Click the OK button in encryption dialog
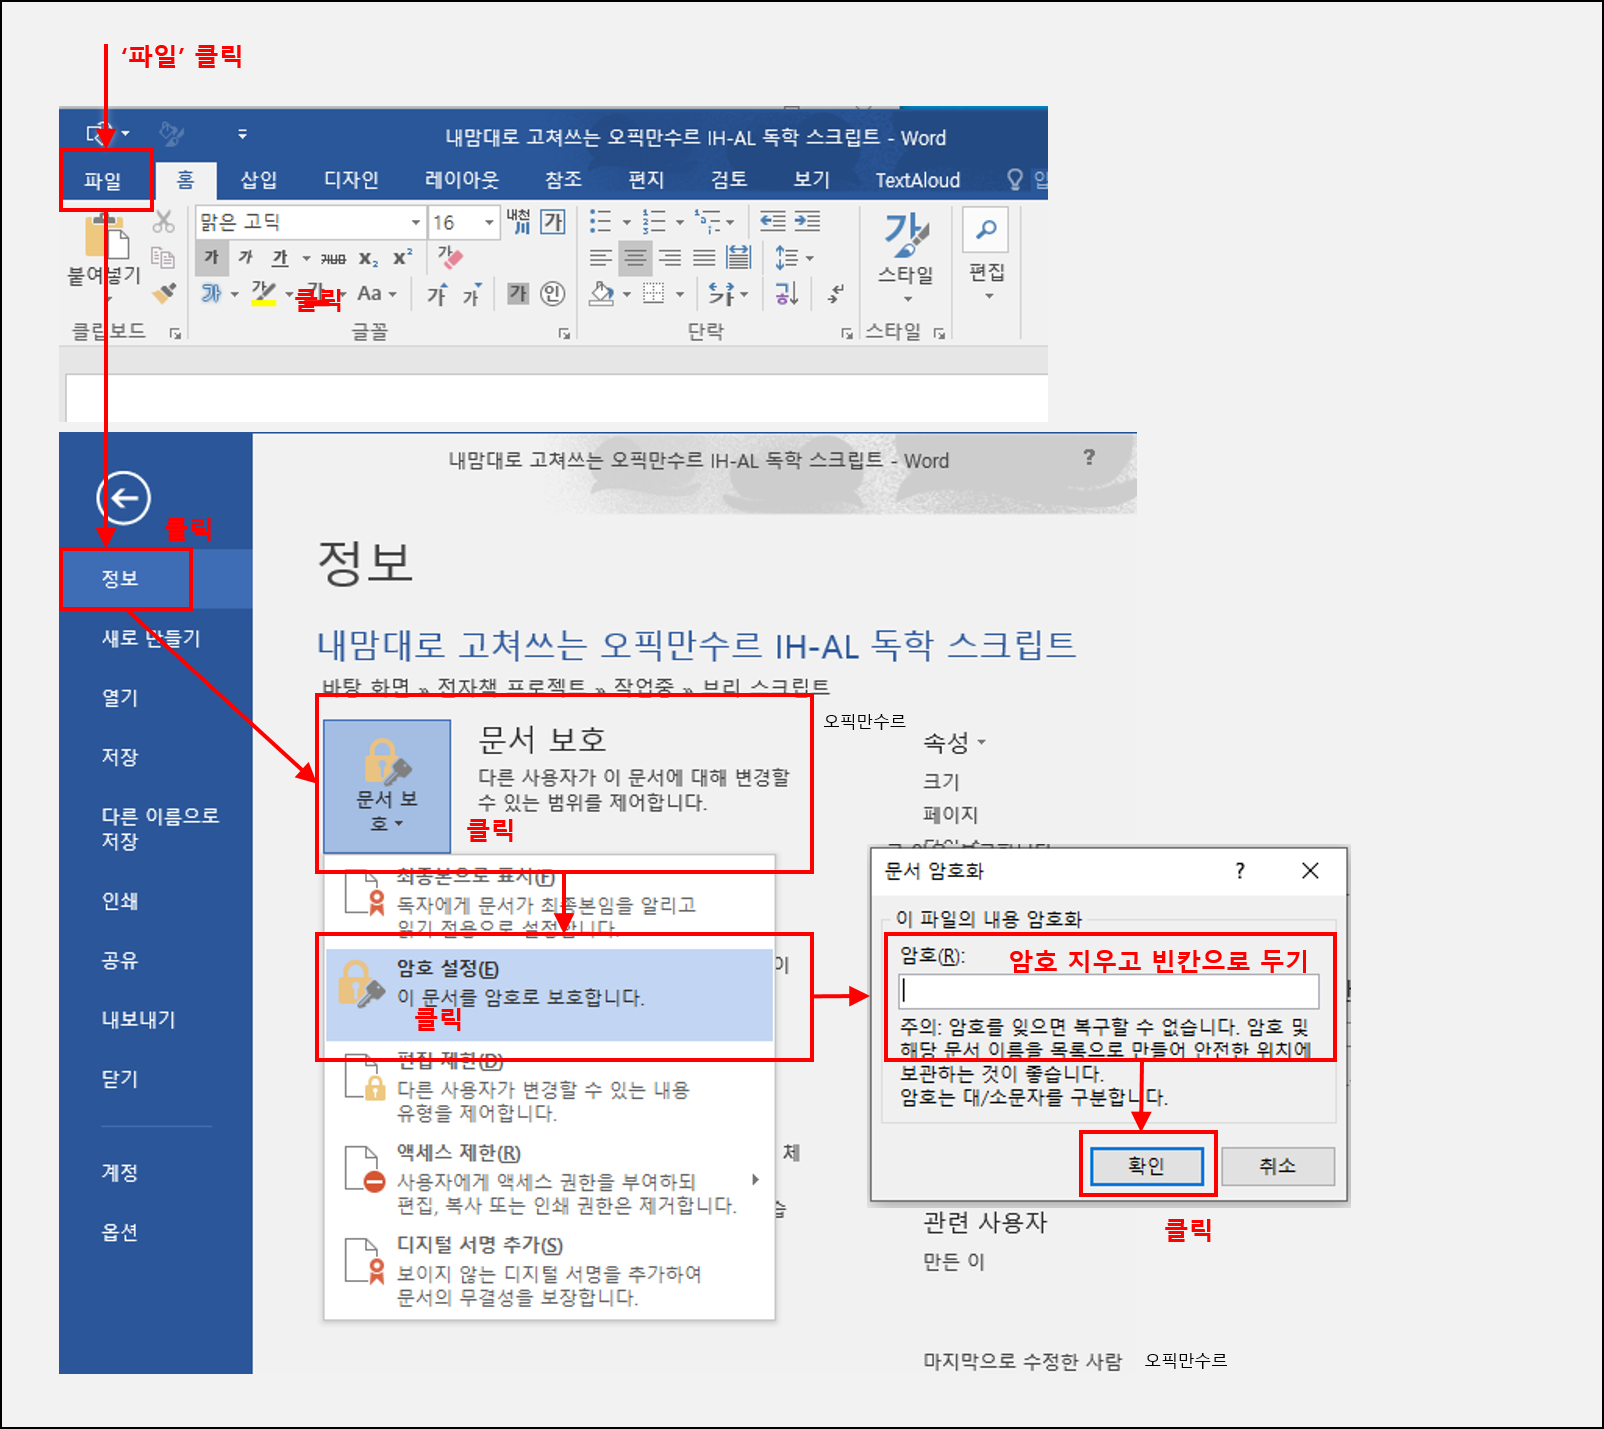Screen dimensions: 1604x1429 coord(1146,1166)
